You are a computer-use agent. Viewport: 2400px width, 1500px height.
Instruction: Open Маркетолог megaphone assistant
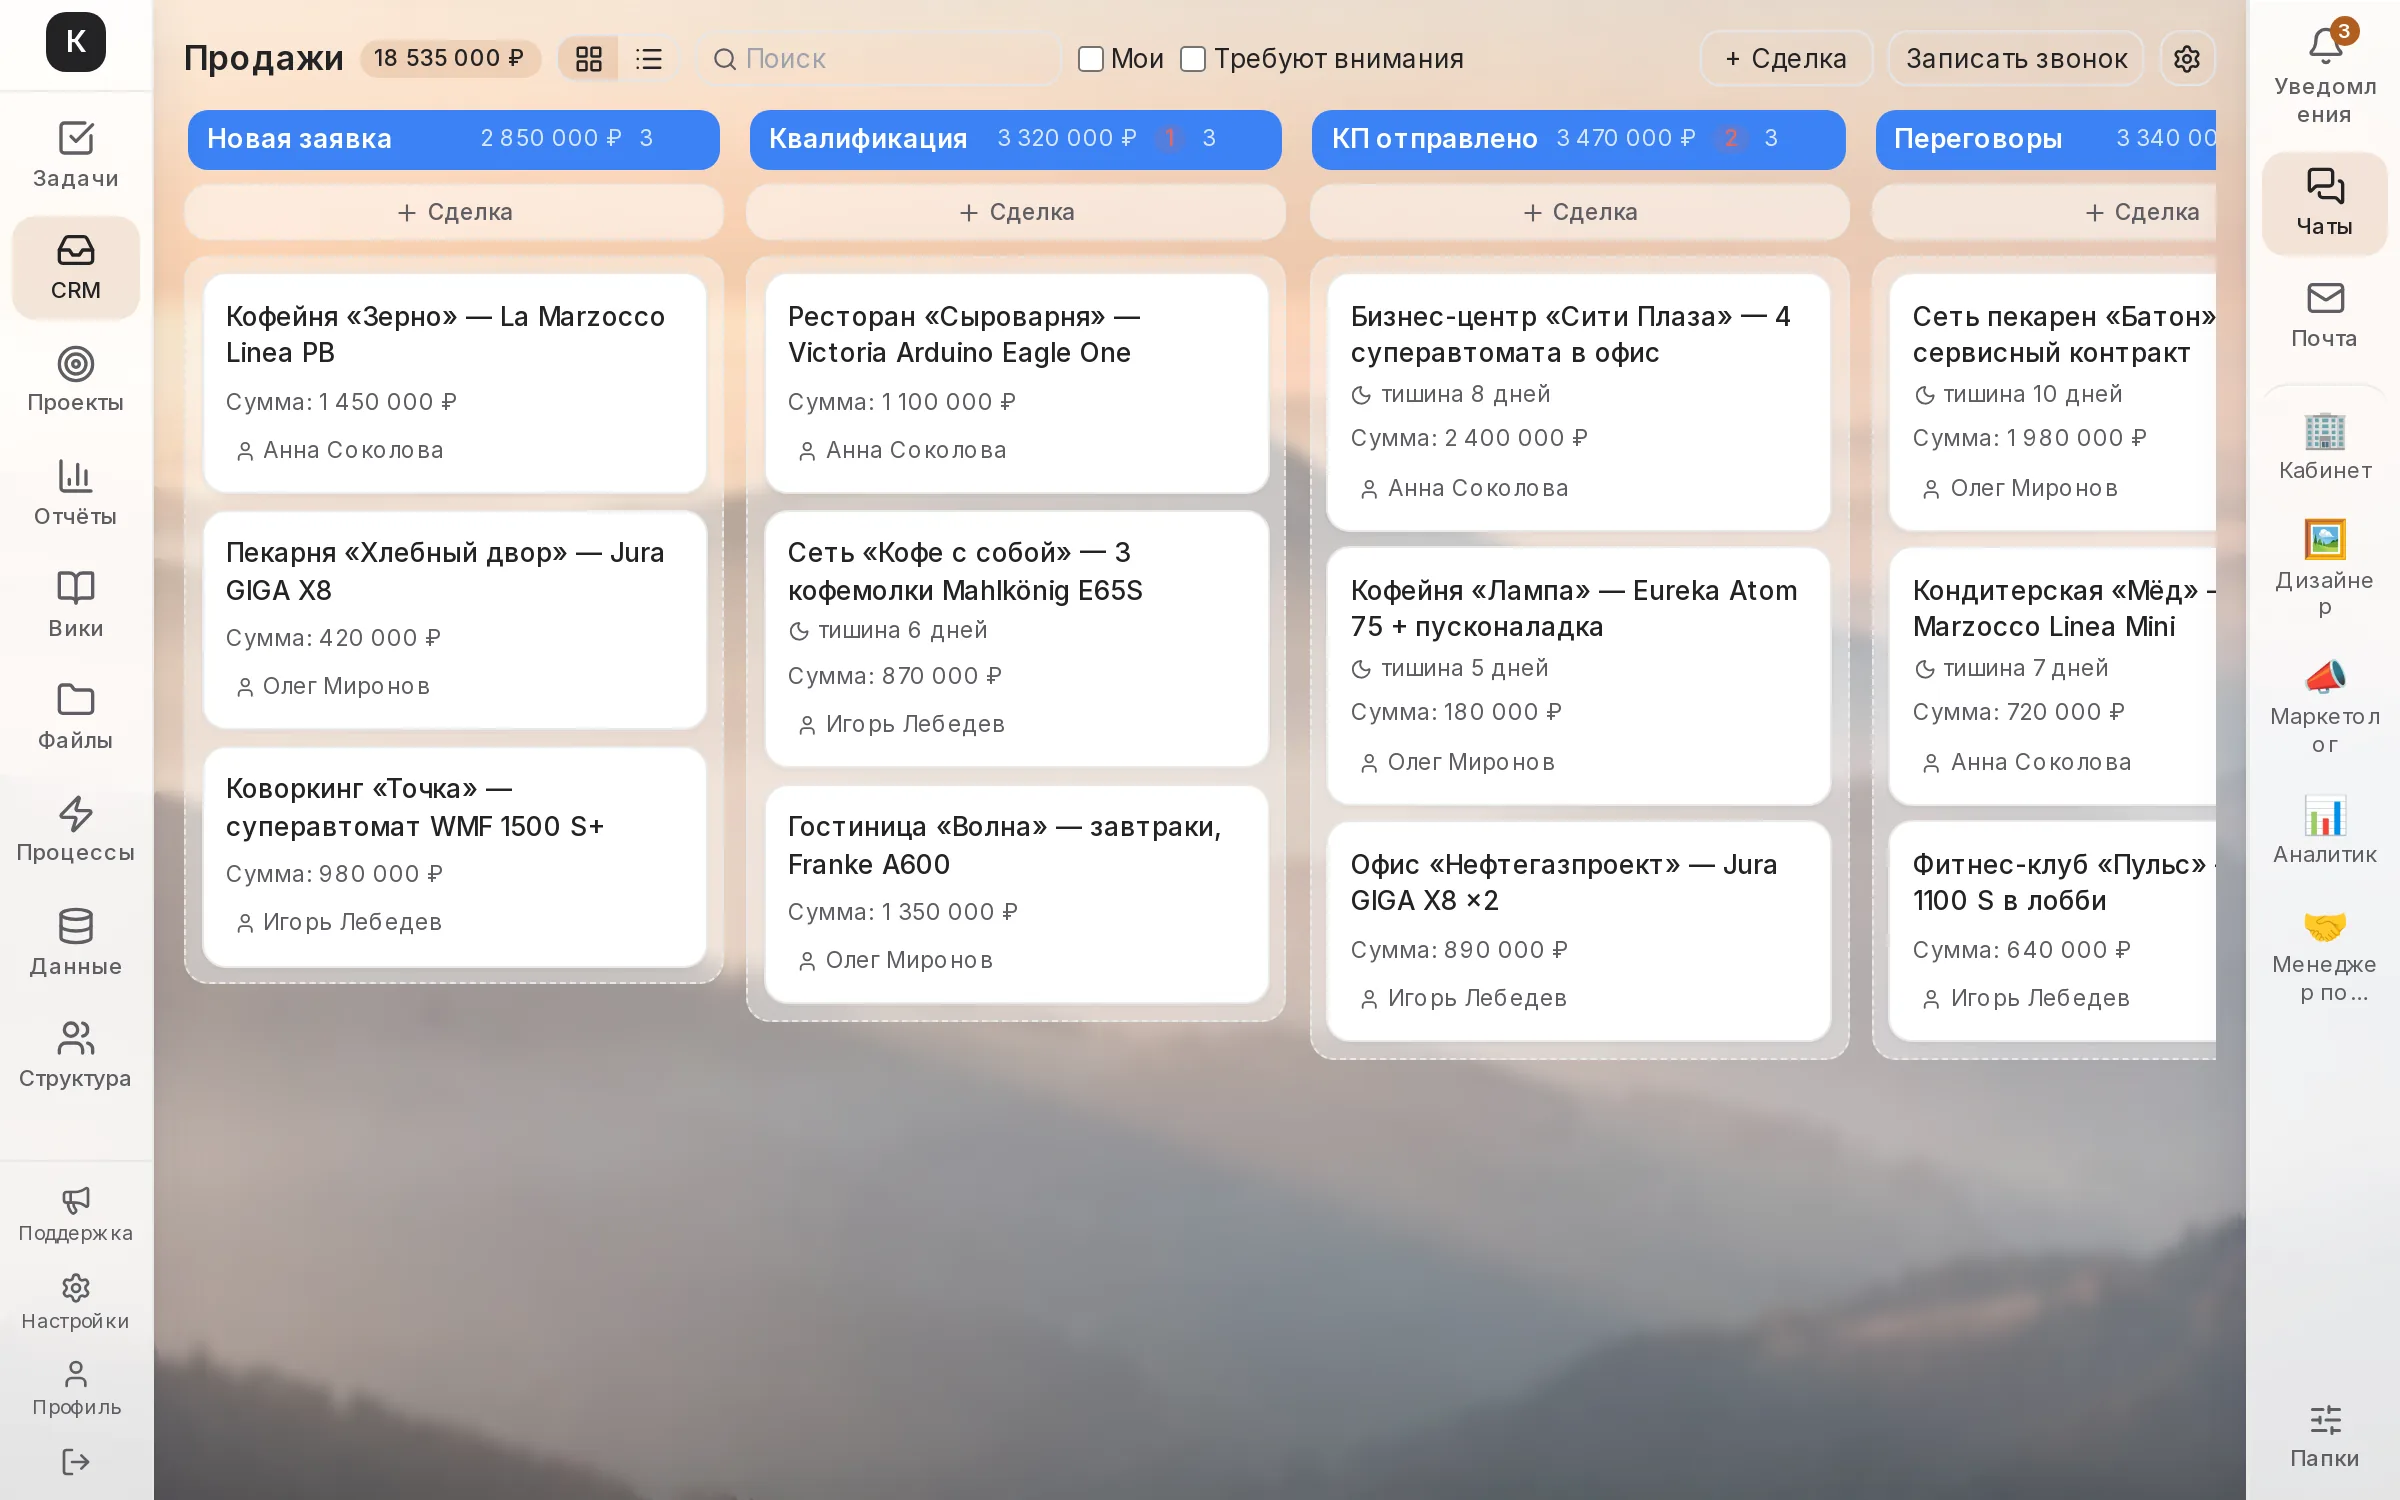pos(2324,705)
